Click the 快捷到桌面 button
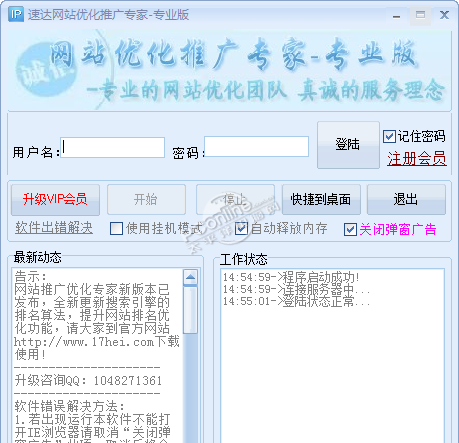459x443 pixels. click(321, 199)
